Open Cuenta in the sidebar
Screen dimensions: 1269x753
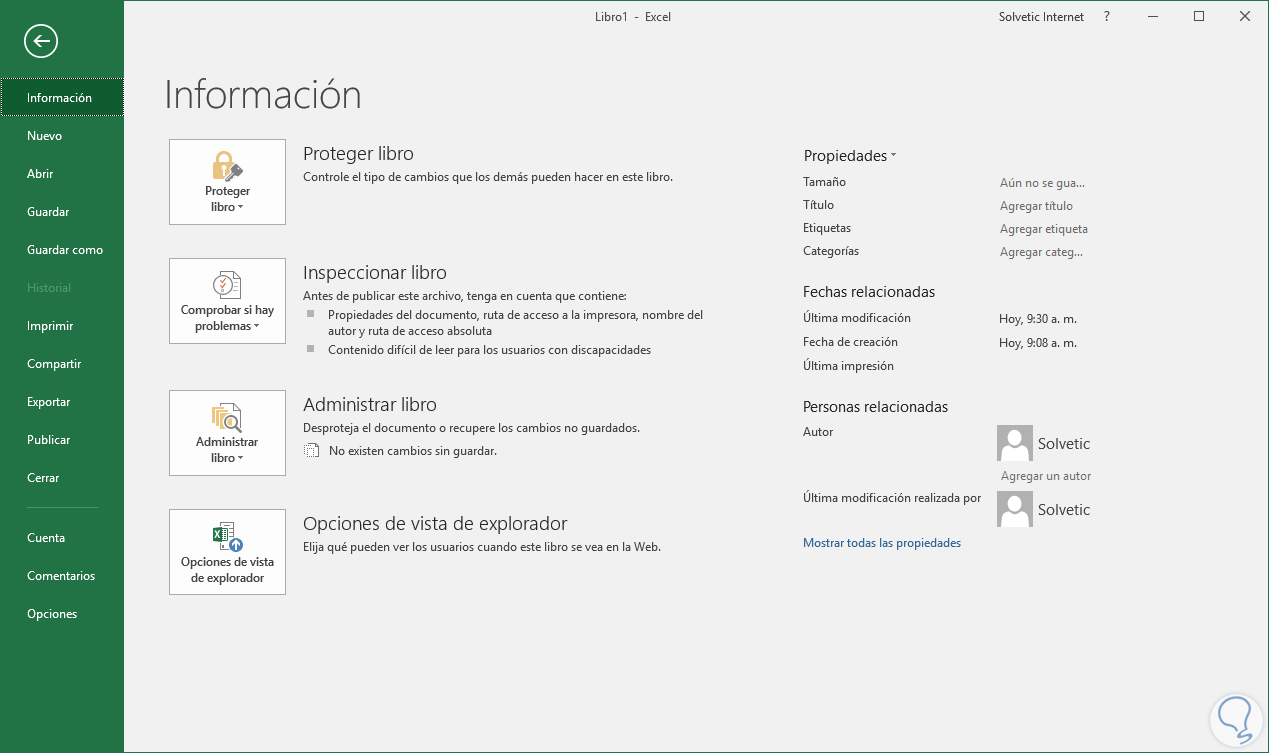point(62,538)
